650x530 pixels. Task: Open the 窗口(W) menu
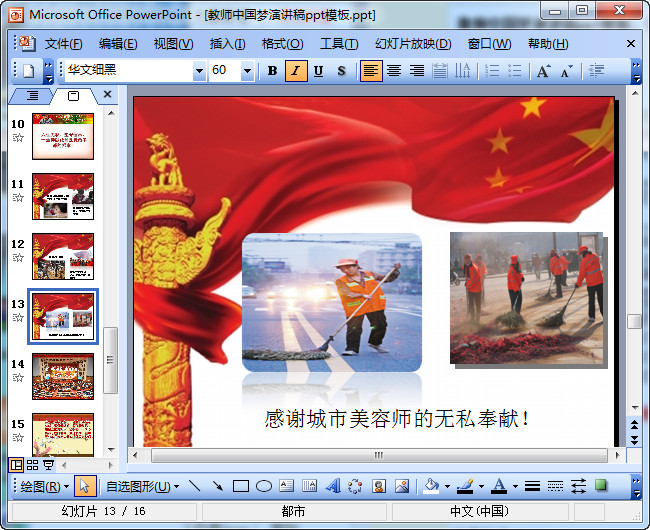click(x=489, y=44)
